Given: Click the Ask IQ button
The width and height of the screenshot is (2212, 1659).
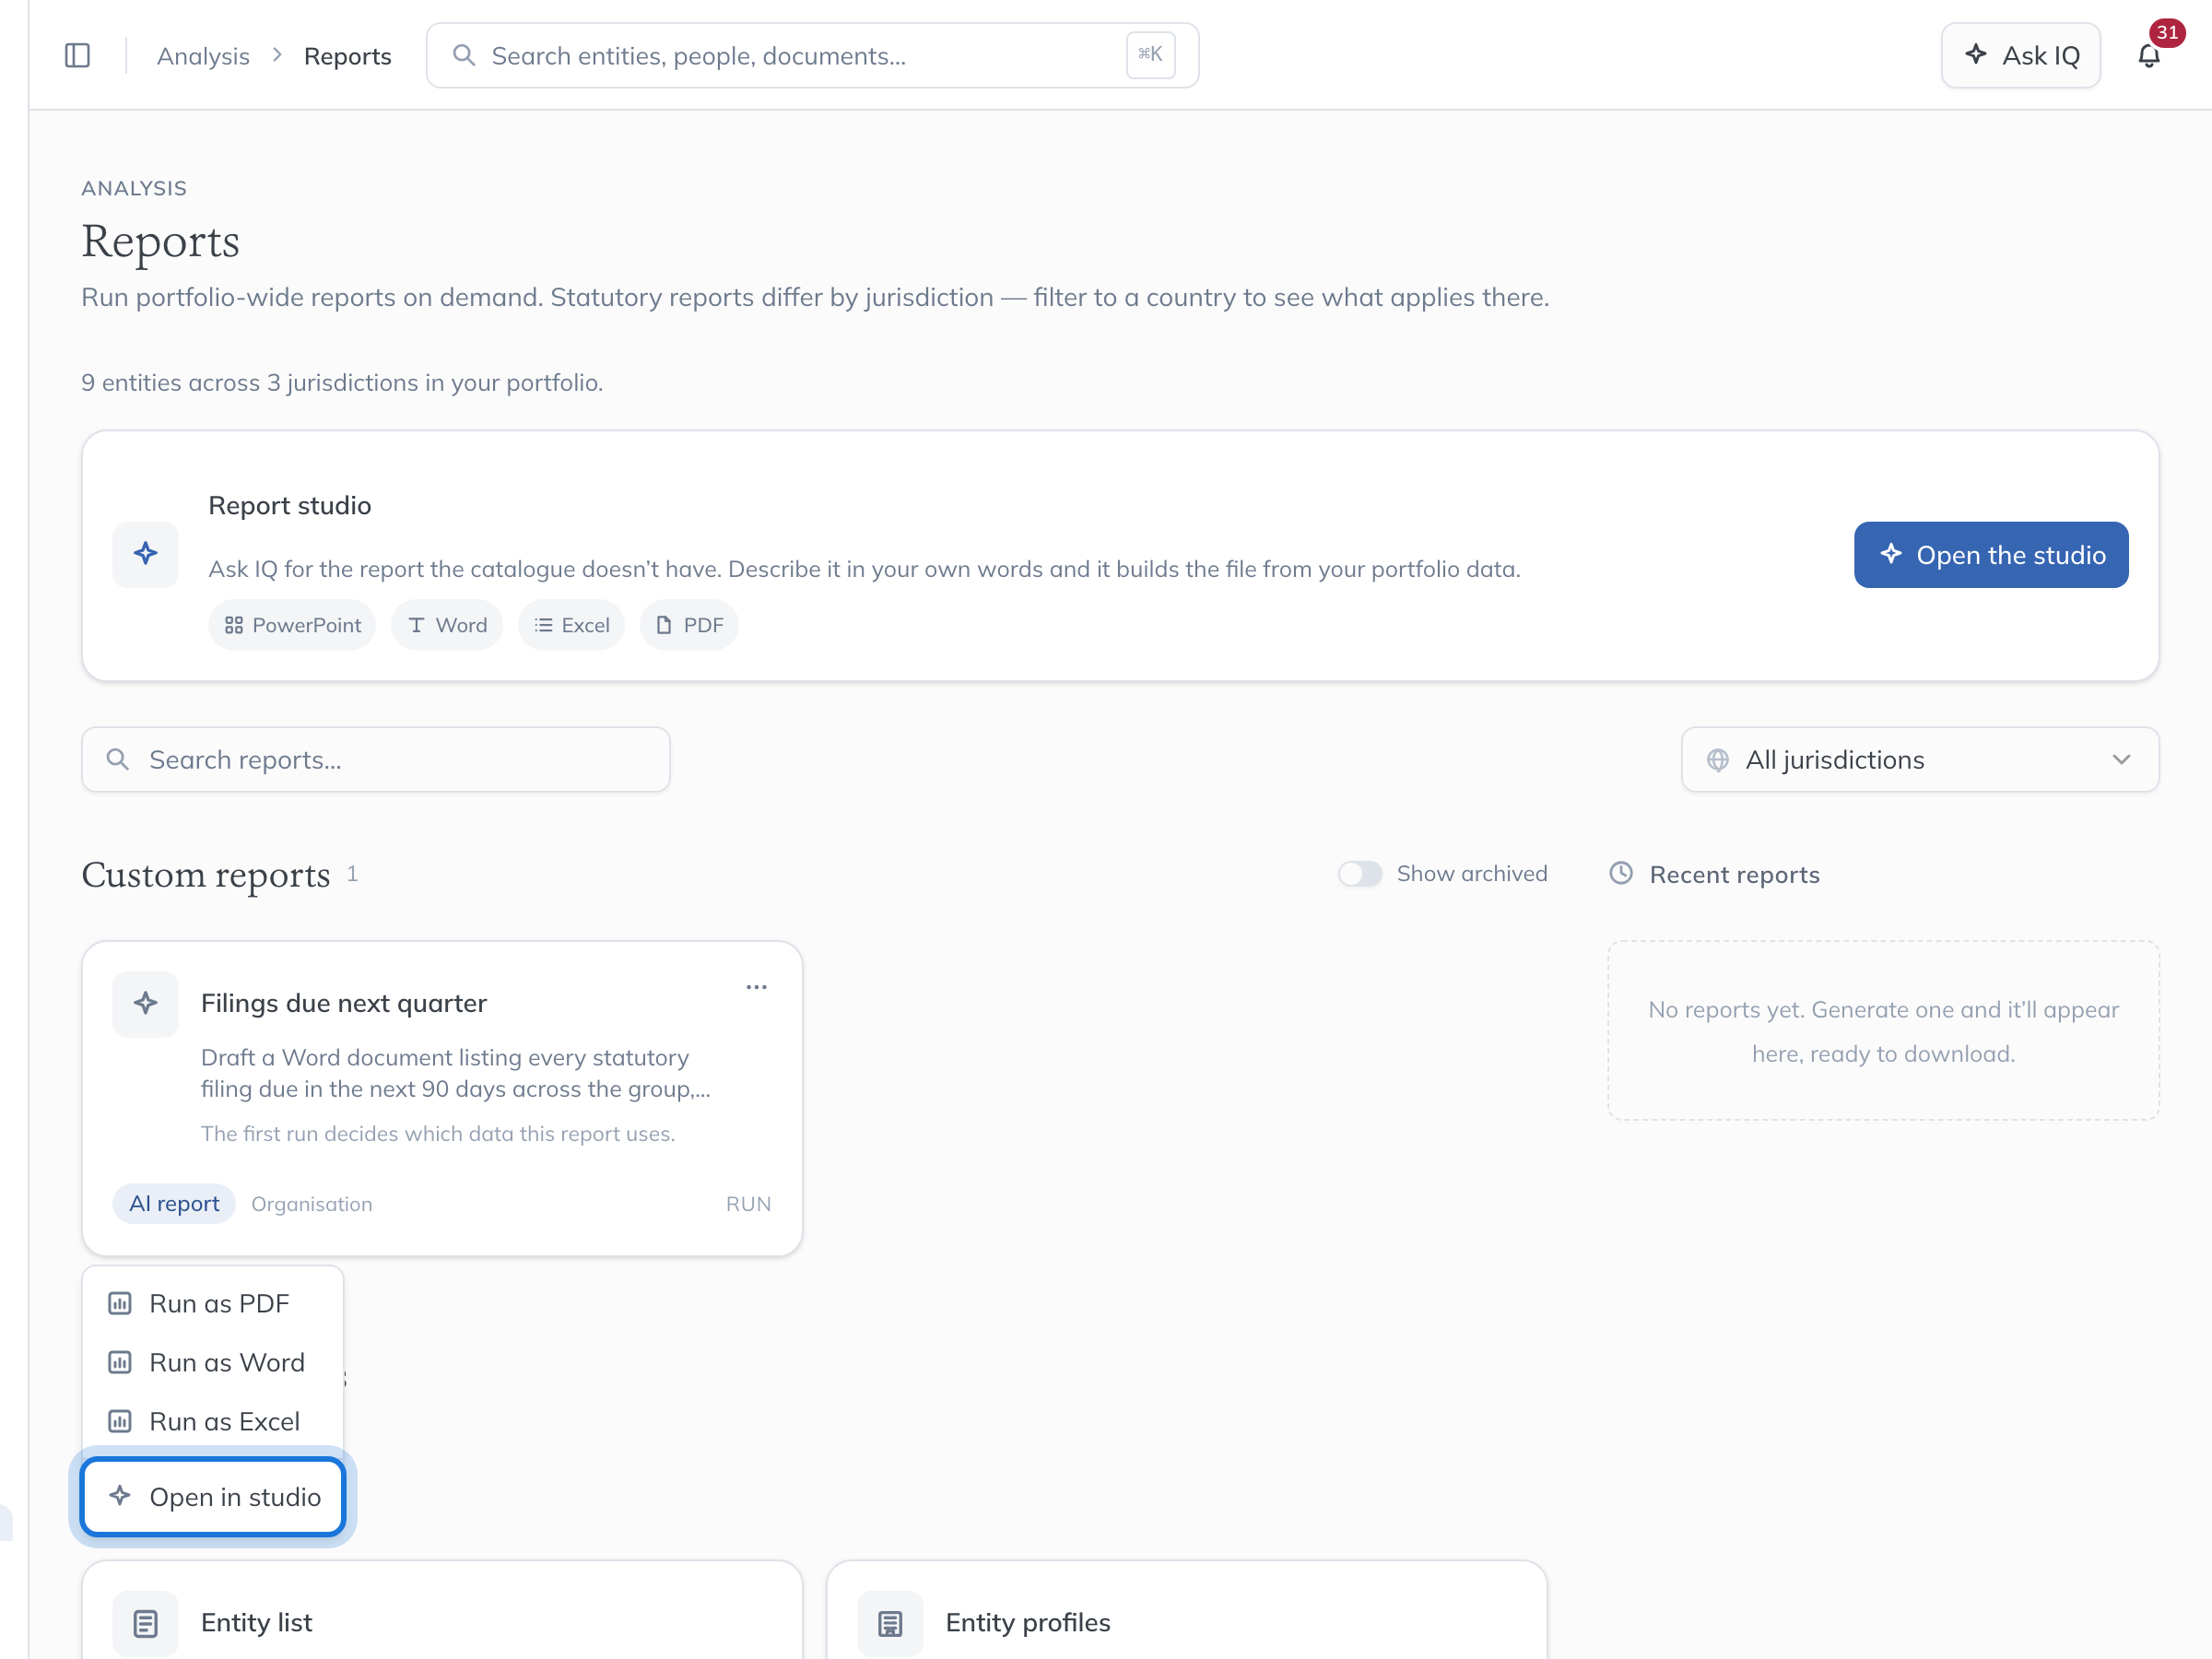Looking at the screenshot, I should coord(2020,55).
